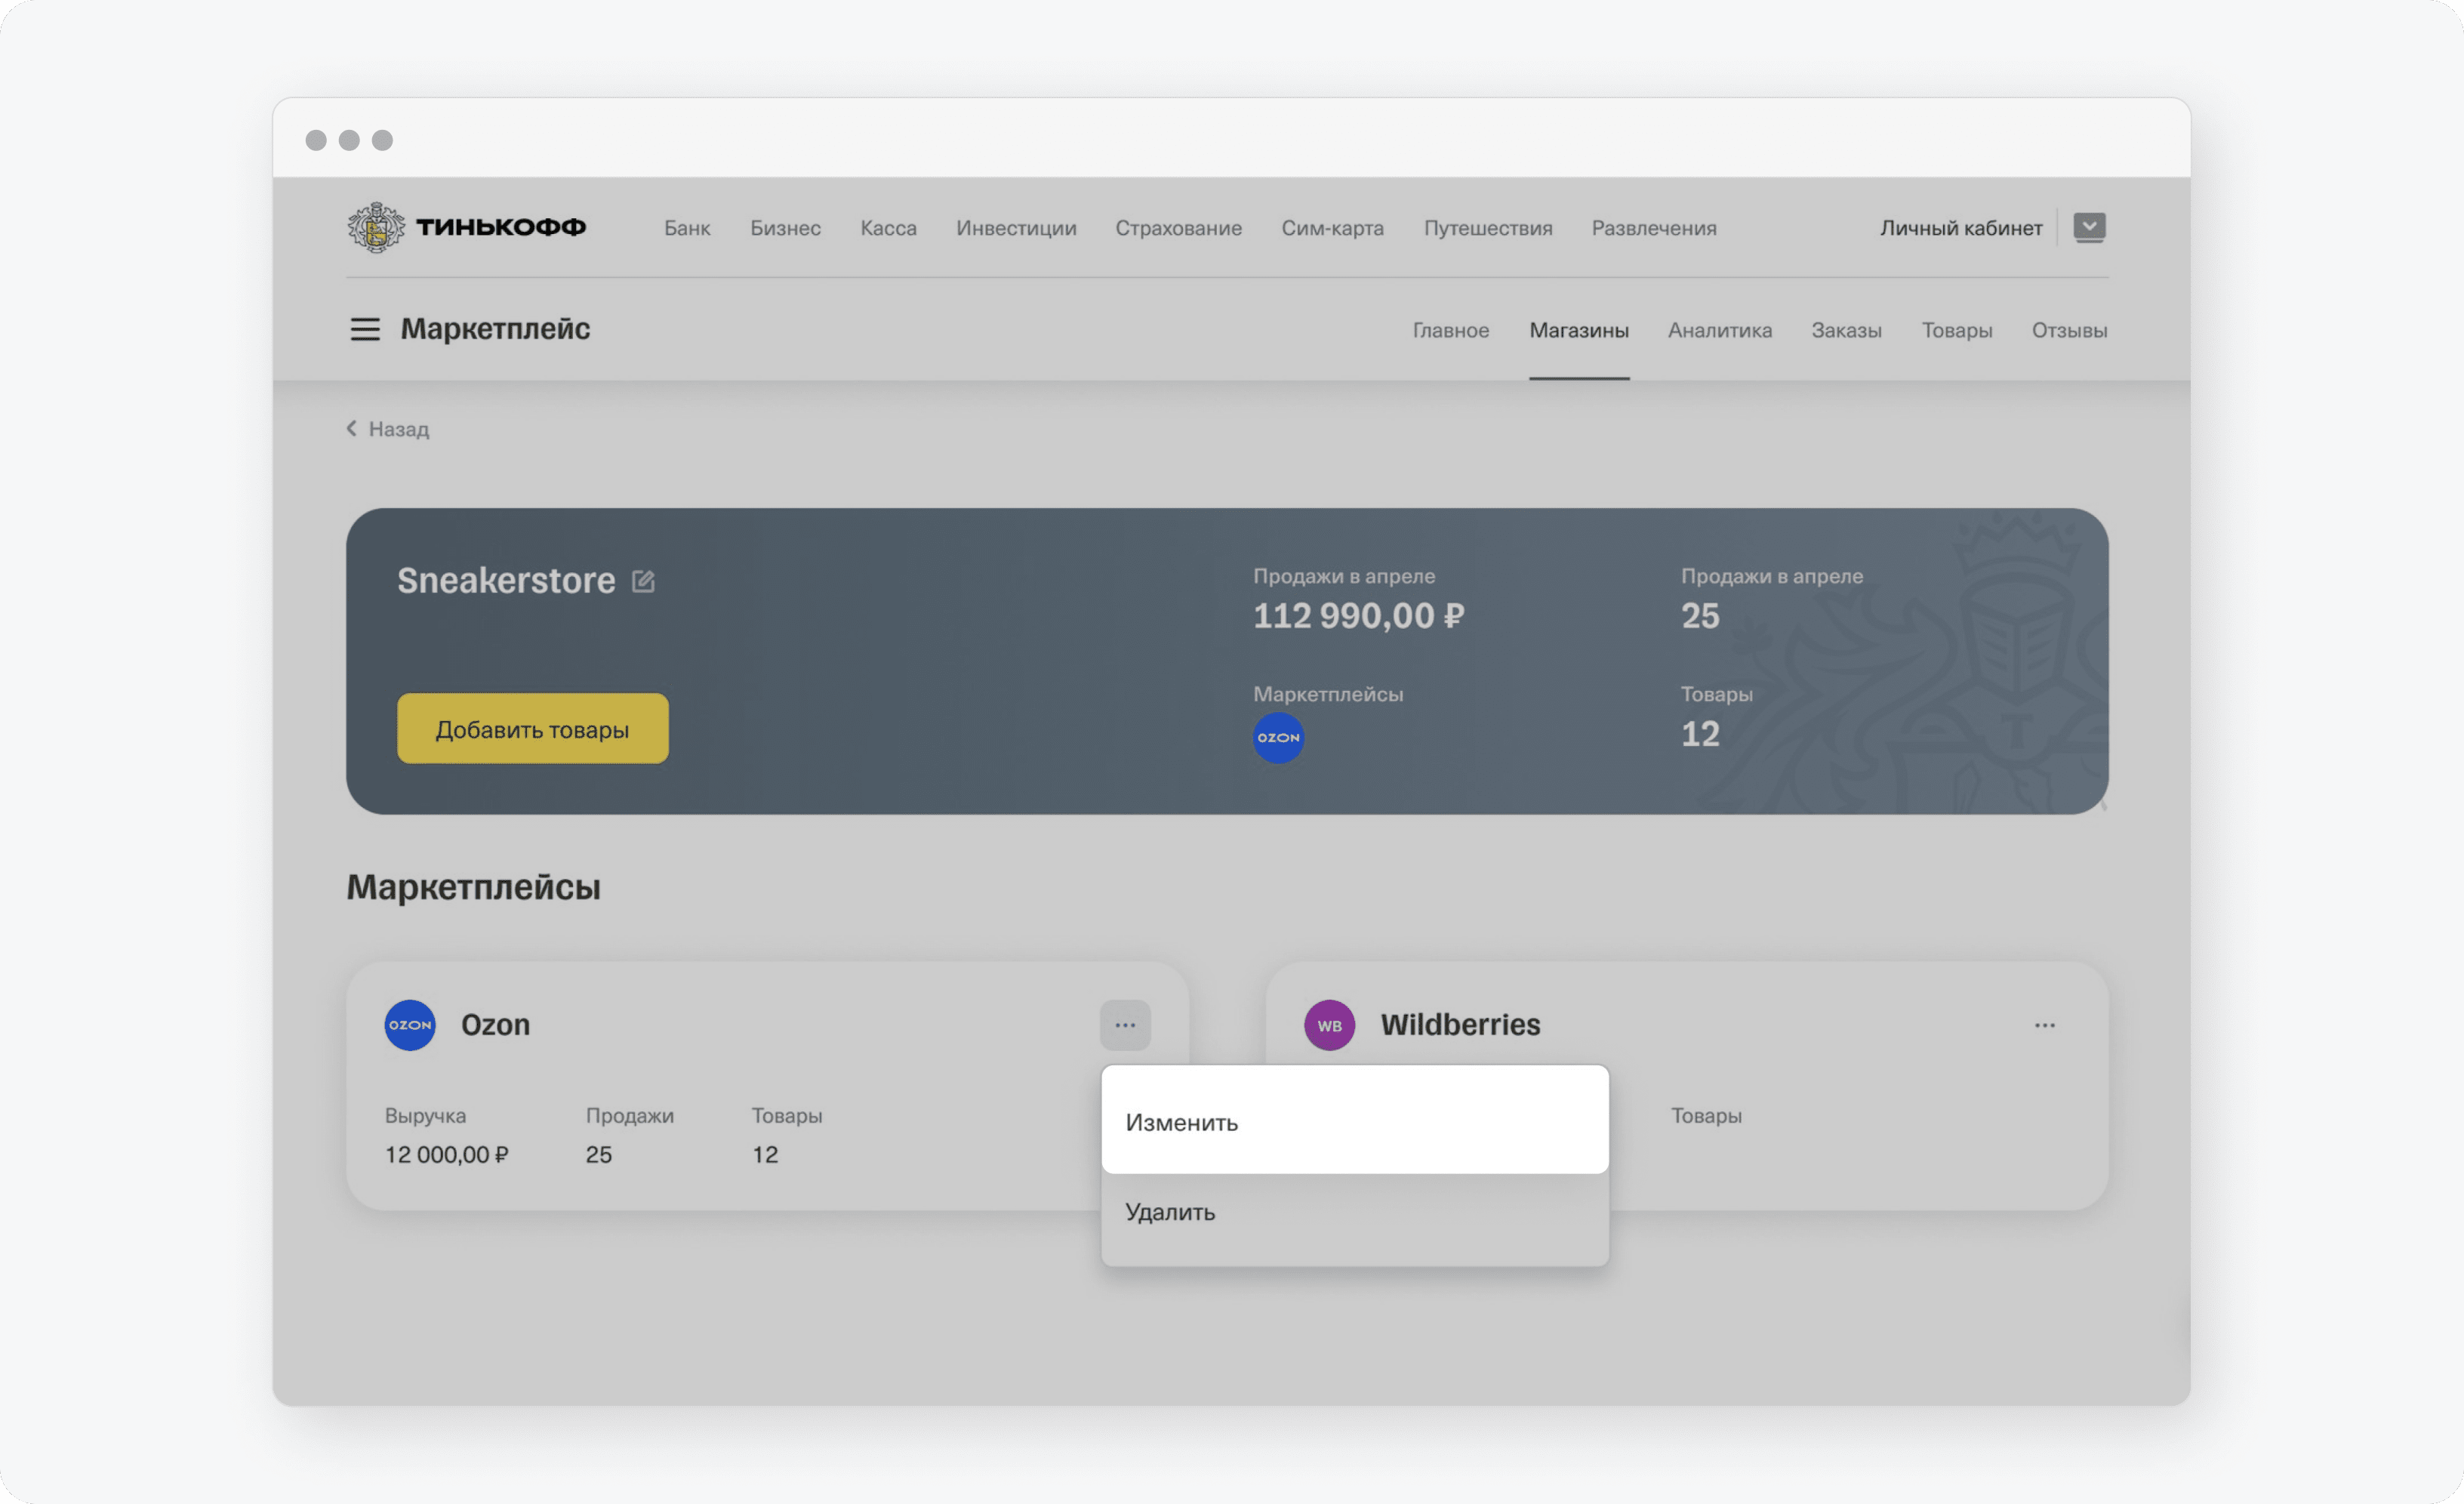Viewport: 2464px width, 1504px height.
Task: Click the Маркетплейсы section heading
Action: pos(473,888)
